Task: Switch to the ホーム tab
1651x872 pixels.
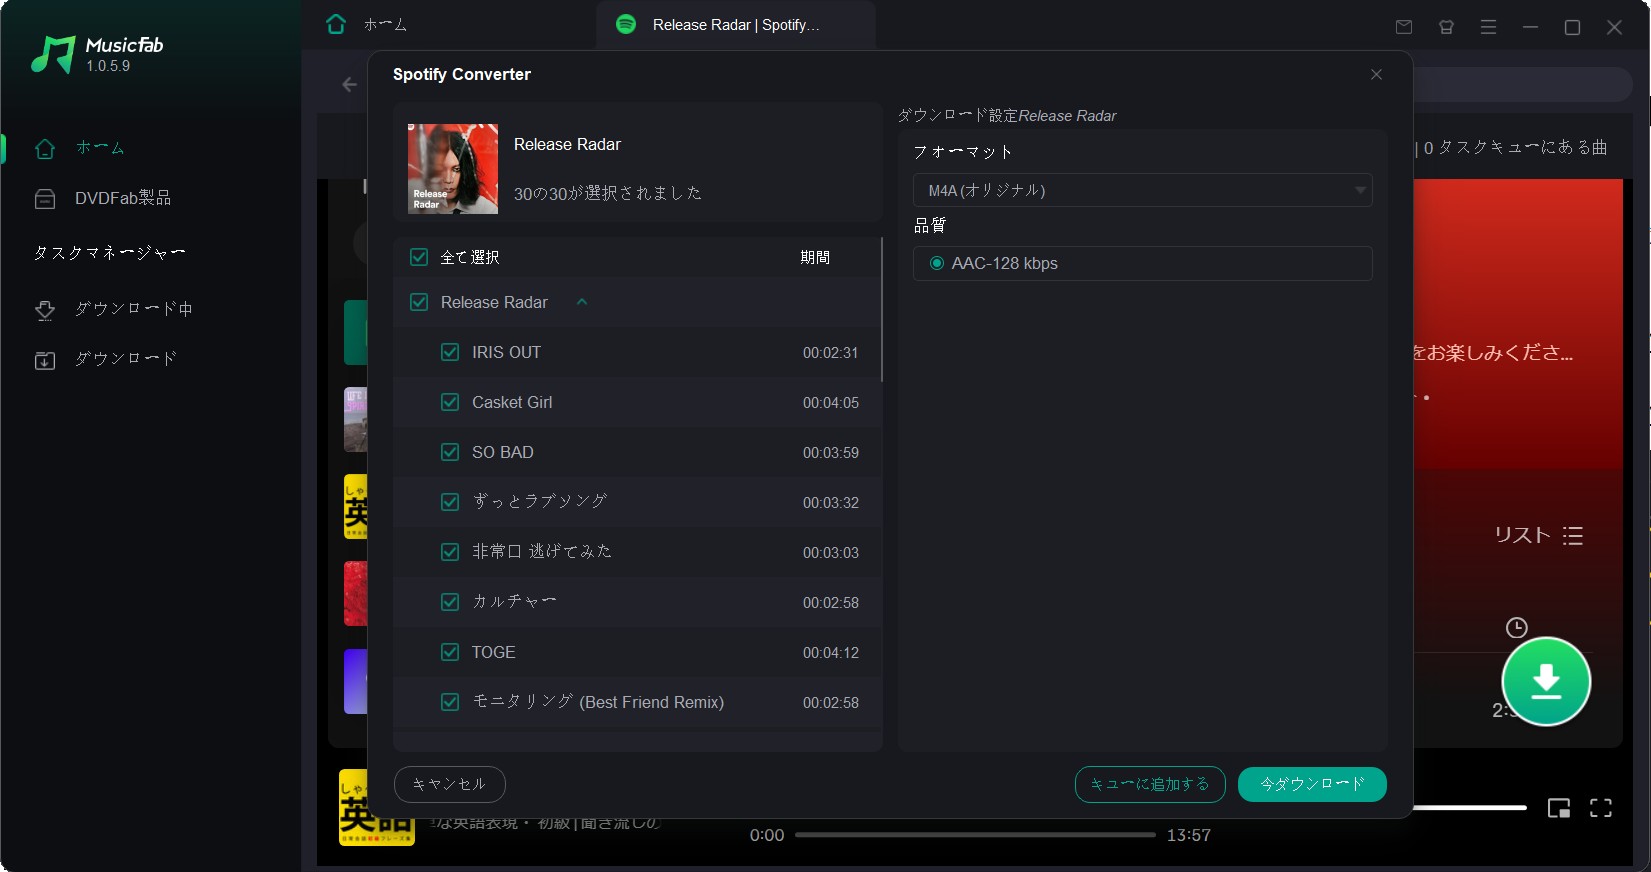Action: click(x=385, y=24)
